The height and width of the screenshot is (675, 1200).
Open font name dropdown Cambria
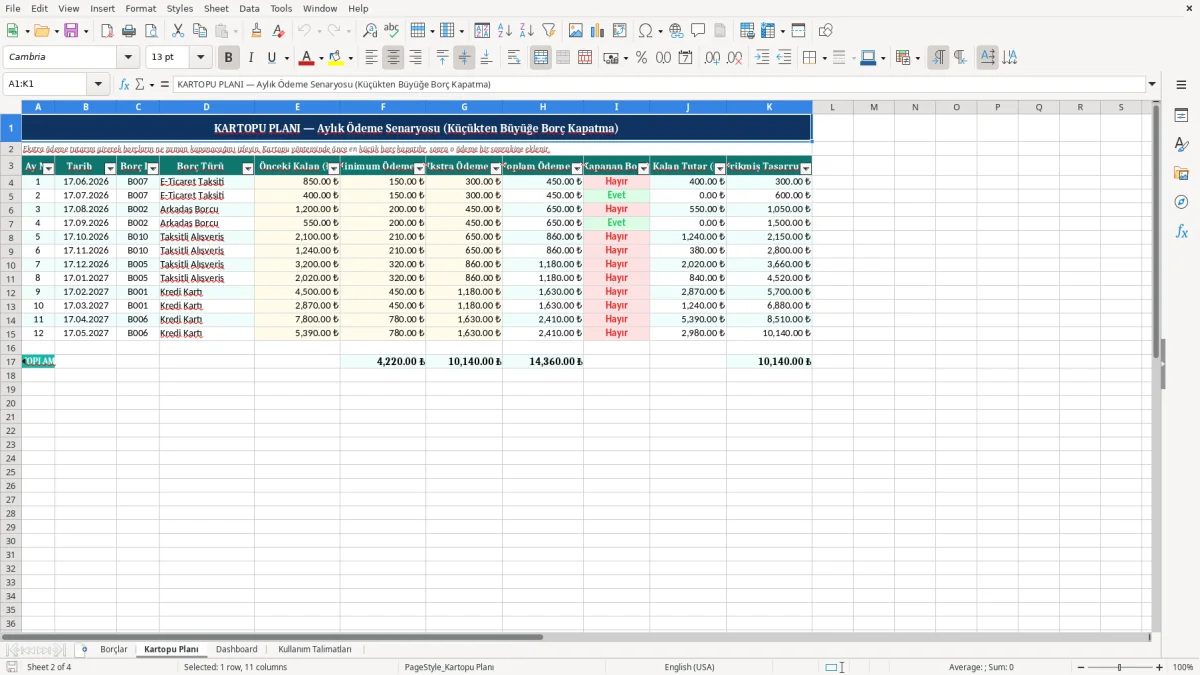point(128,58)
